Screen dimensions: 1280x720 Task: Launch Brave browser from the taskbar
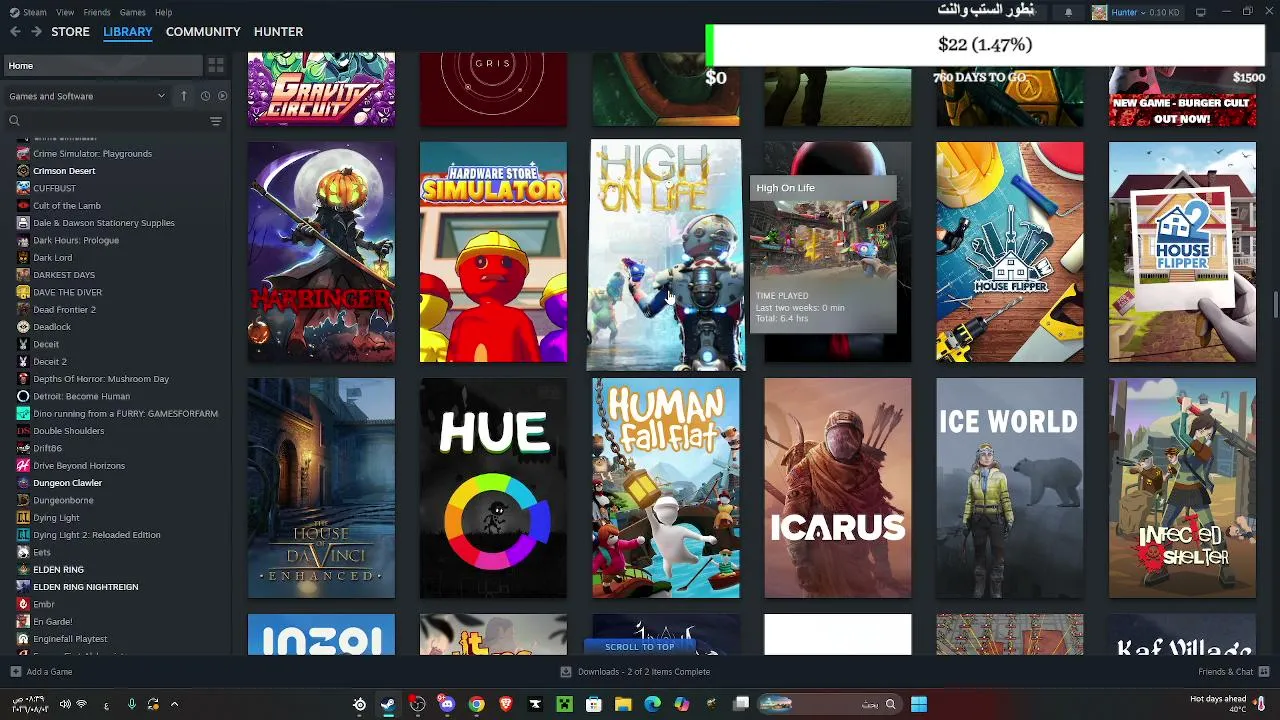coord(506,704)
